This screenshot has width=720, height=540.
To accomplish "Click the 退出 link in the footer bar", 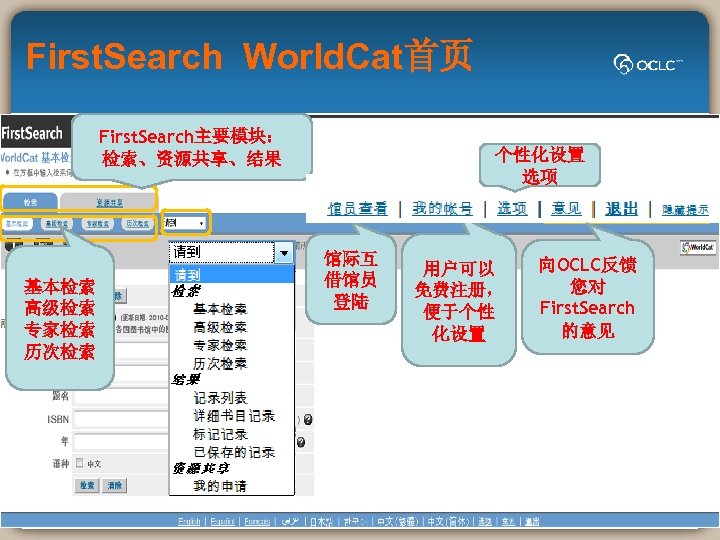I will (532, 522).
